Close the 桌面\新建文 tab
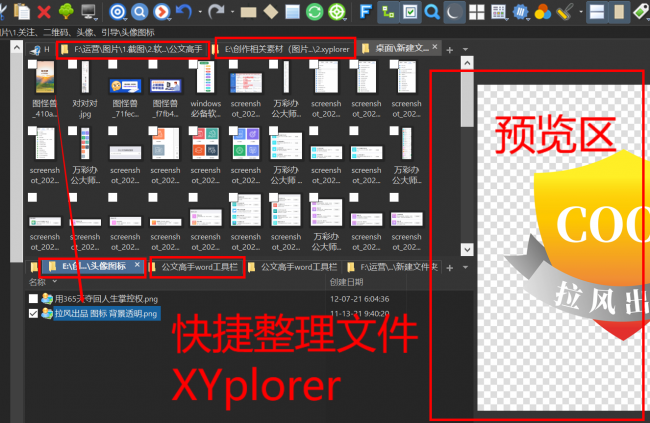Image resolution: width=650 pixels, height=423 pixels. [435, 47]
